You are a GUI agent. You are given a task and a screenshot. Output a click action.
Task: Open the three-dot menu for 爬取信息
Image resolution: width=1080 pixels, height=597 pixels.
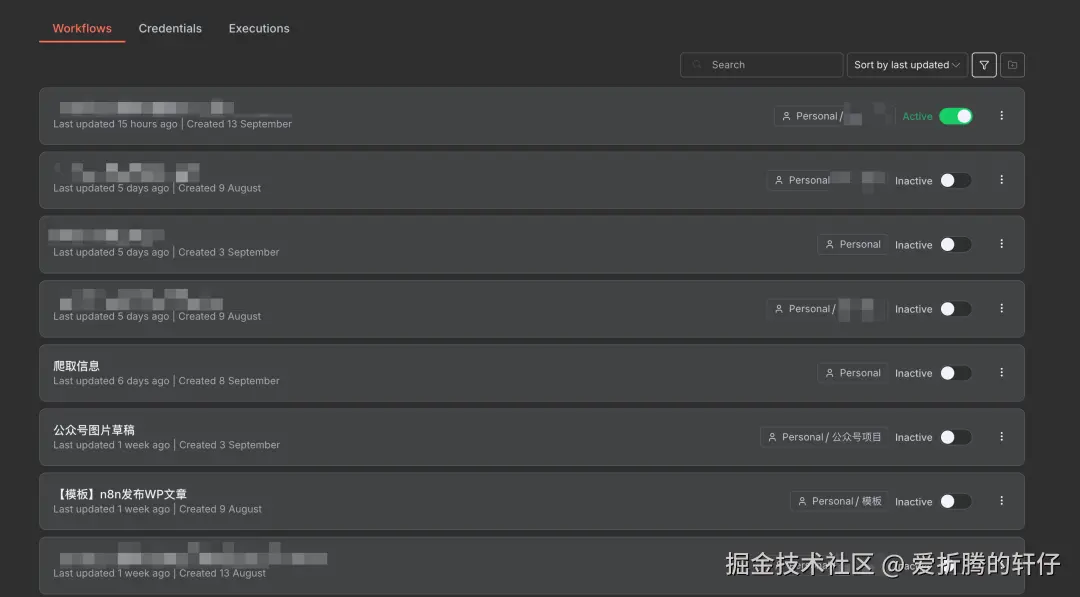(1001, 372)
